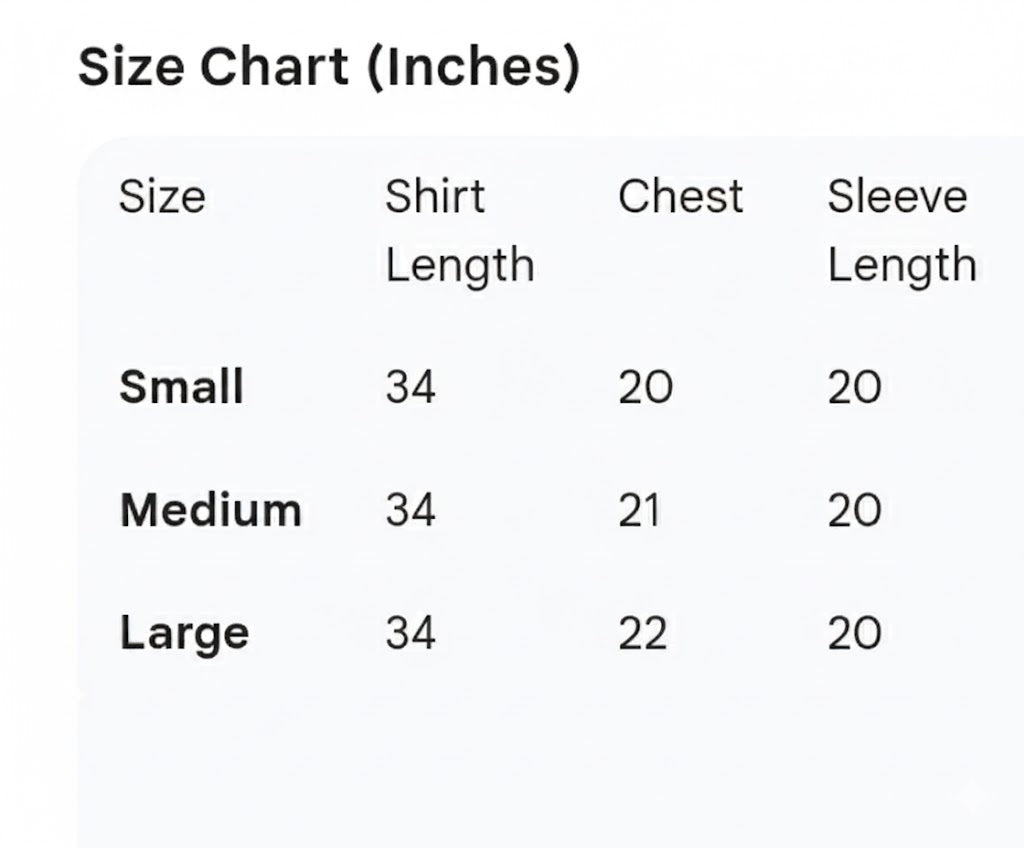The height and width of the screenshot is (848, 1024).
Task: Click the words "Size Chart" in the title
Action: tap(214, 68)
